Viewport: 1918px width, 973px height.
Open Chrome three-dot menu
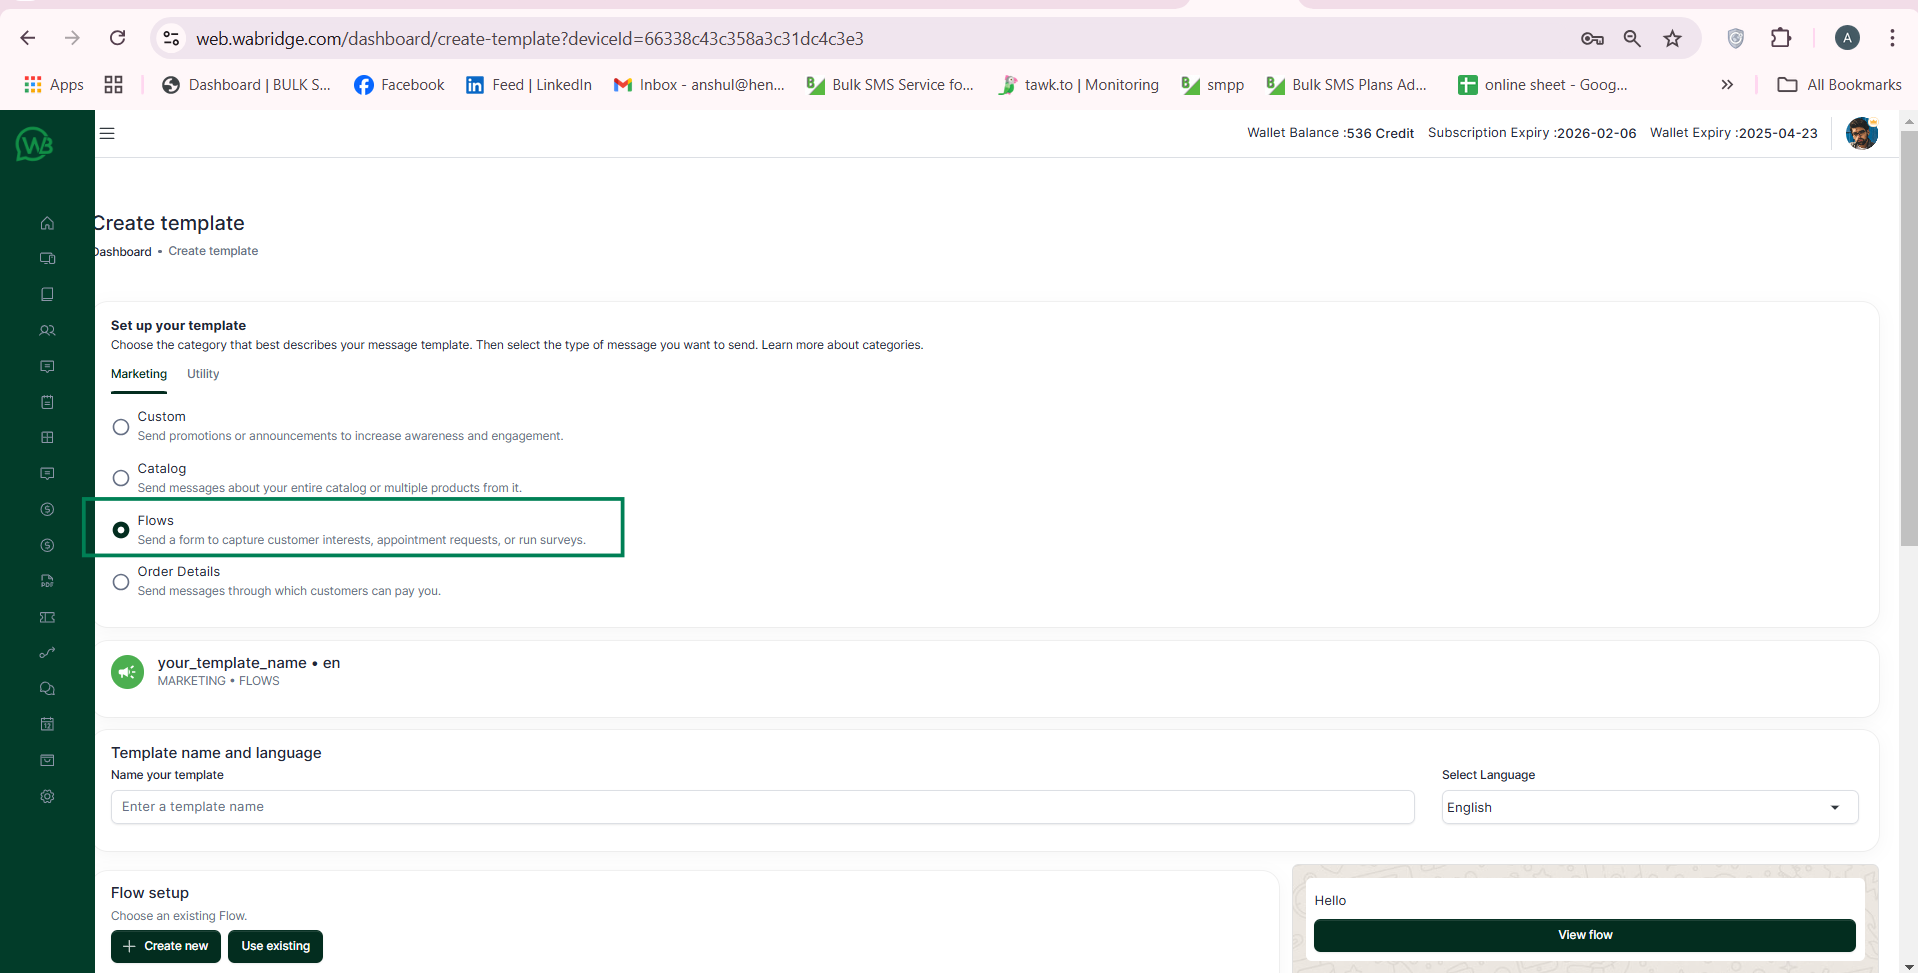(x=1892, y=38)
